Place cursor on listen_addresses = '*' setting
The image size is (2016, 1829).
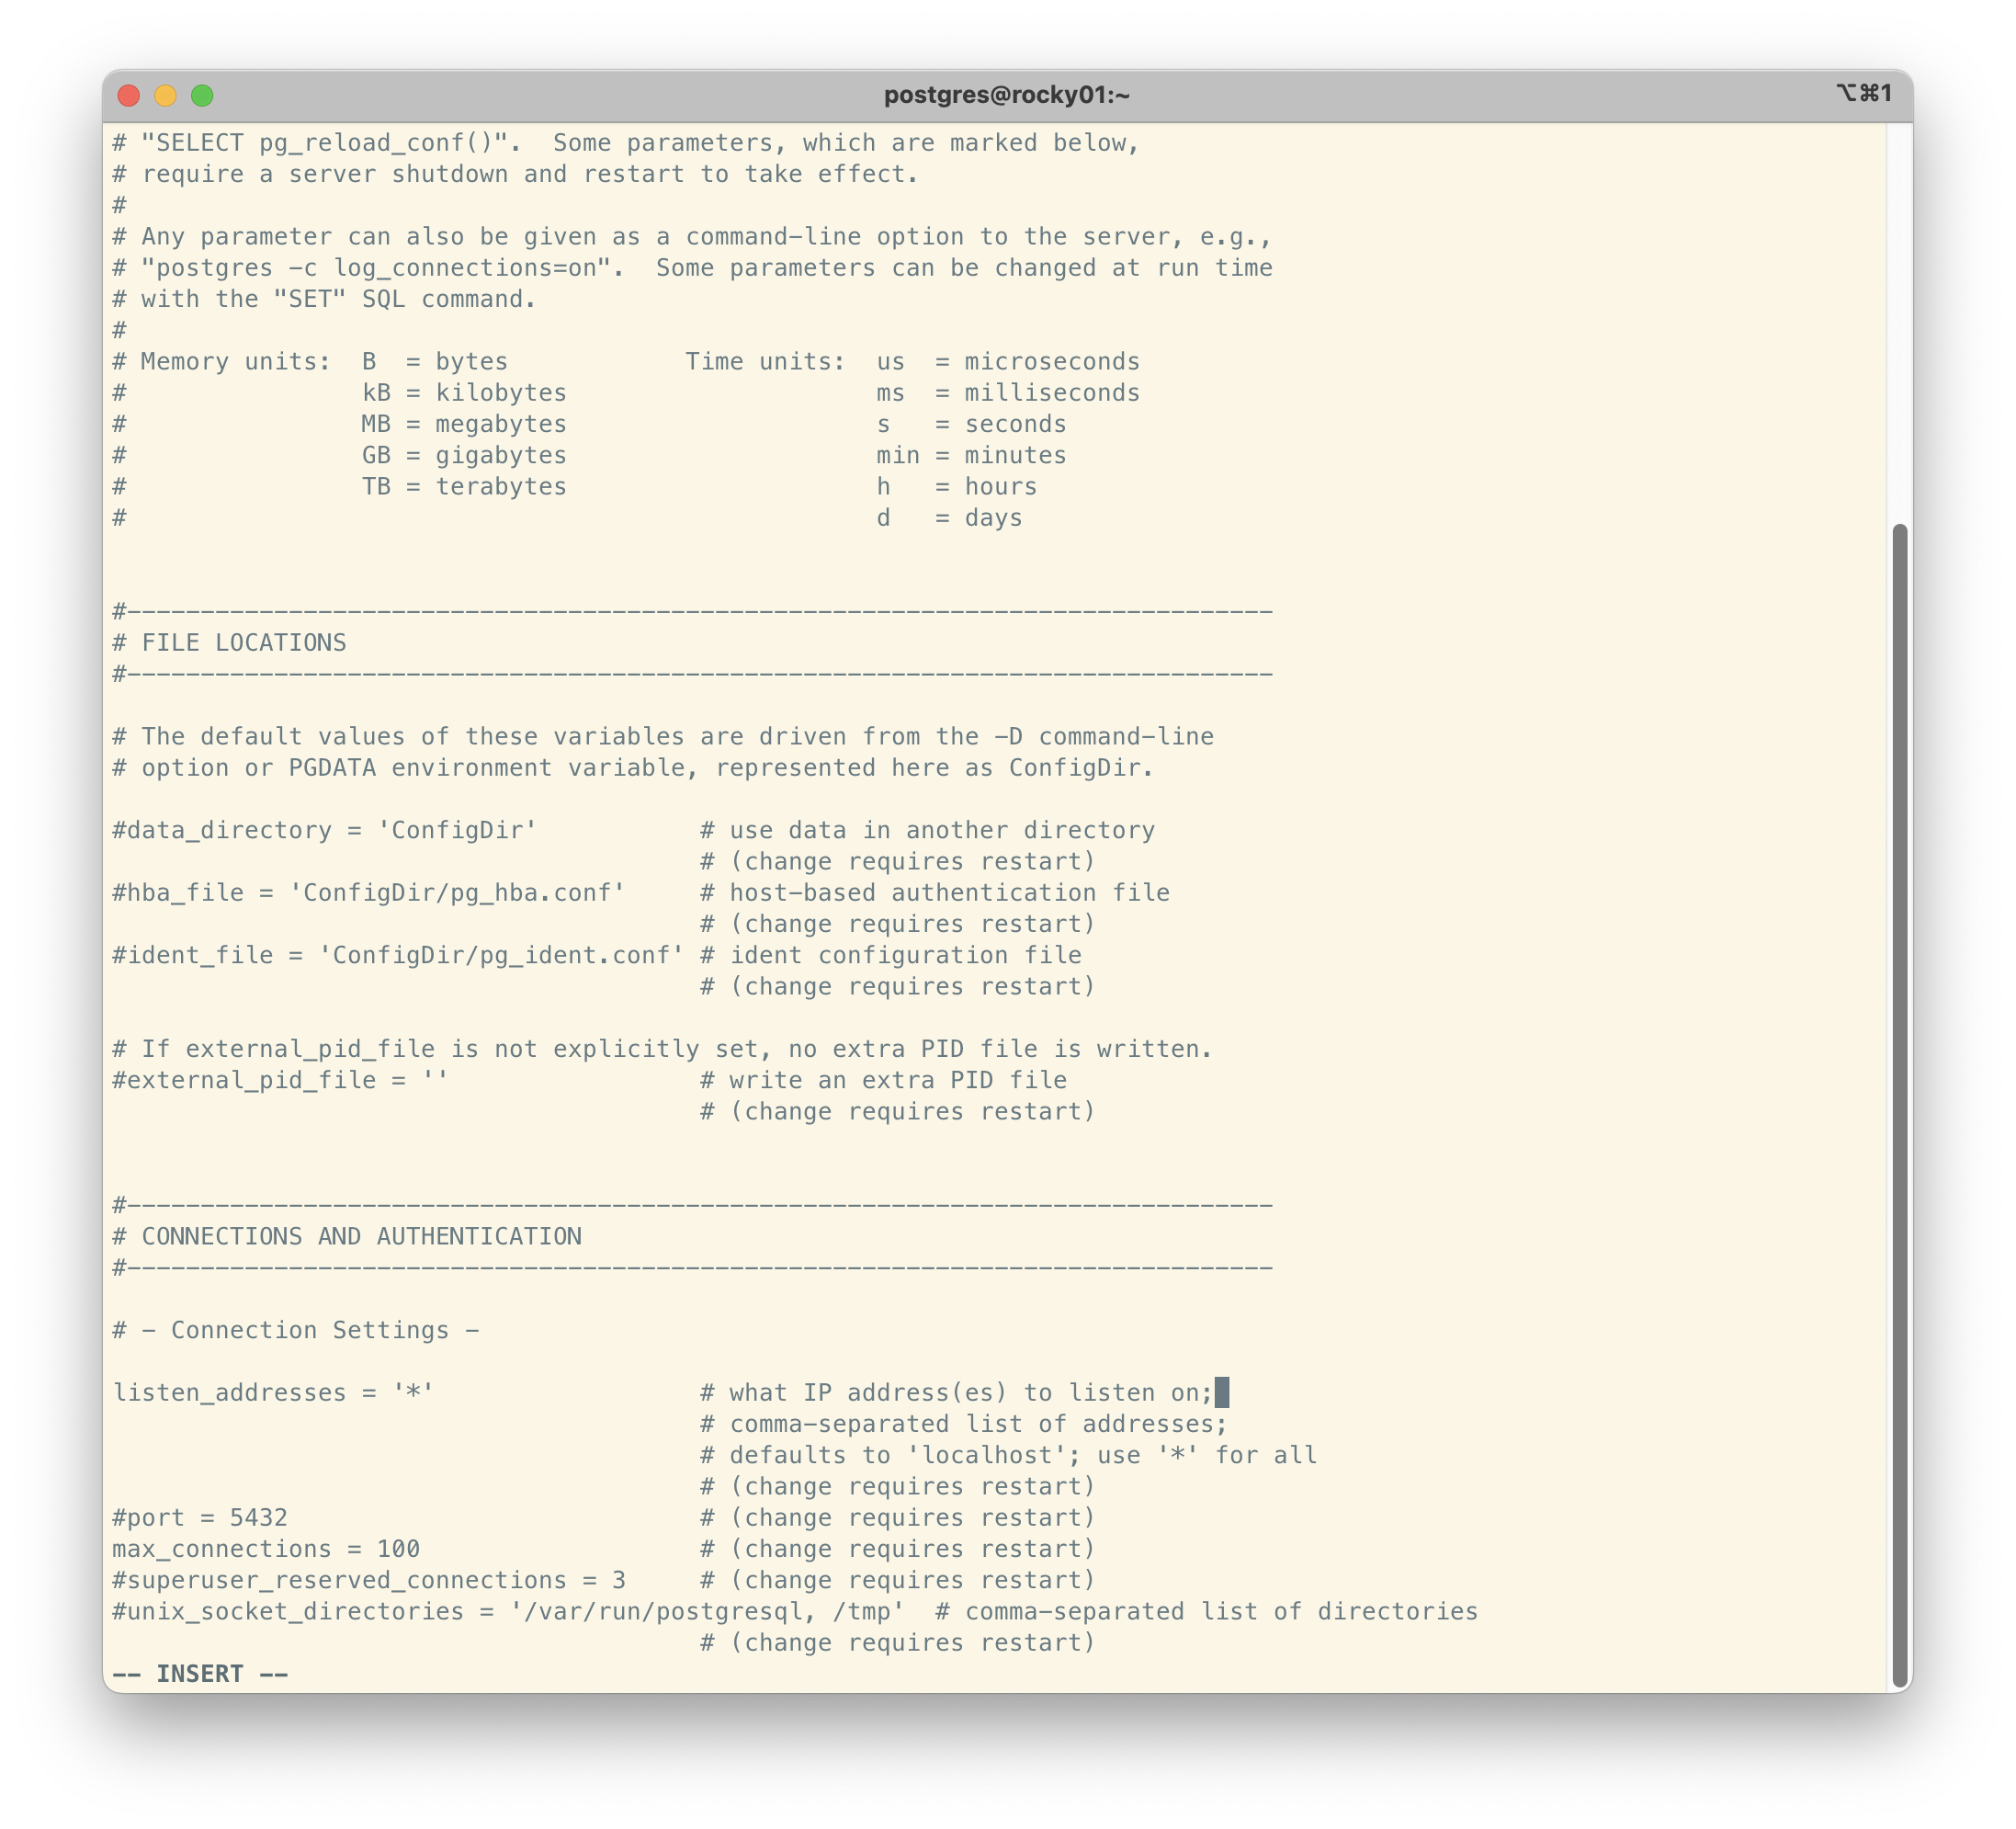(272, 1392)
